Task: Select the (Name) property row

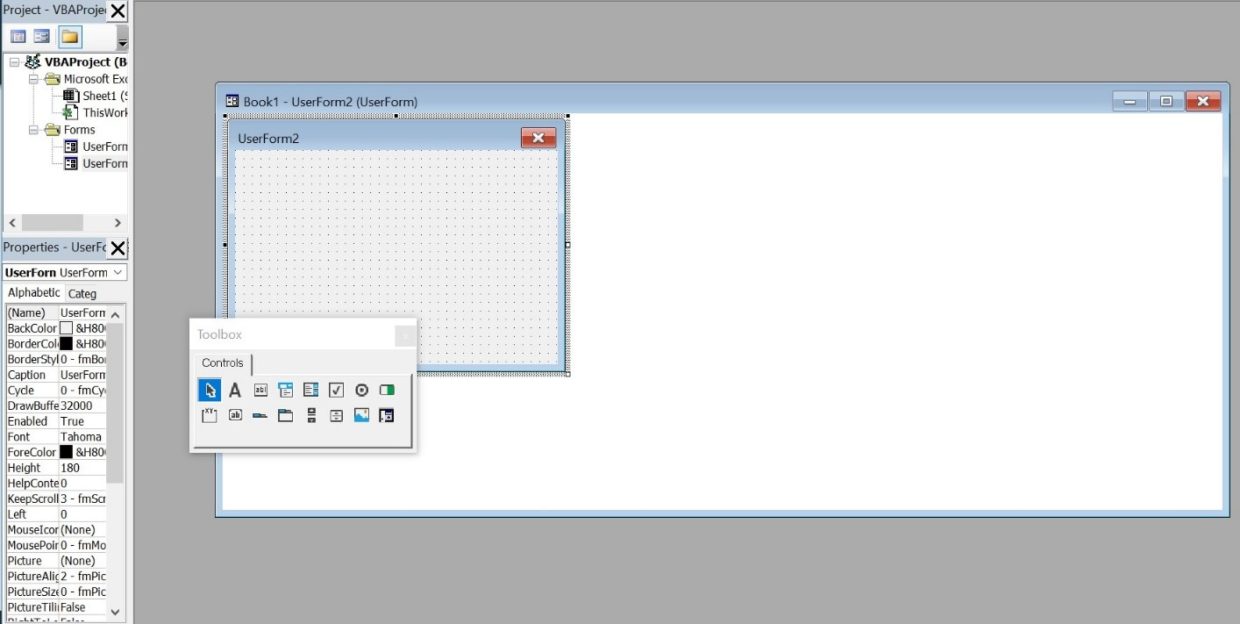Action: click(x=56, y=313)
